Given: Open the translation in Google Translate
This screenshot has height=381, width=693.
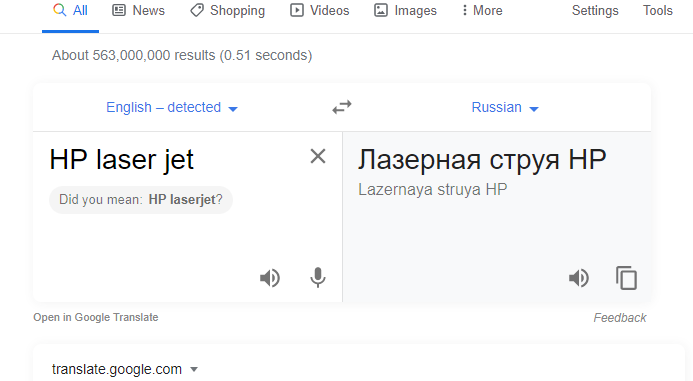Looking at the screenshot, I should (95, 317).
